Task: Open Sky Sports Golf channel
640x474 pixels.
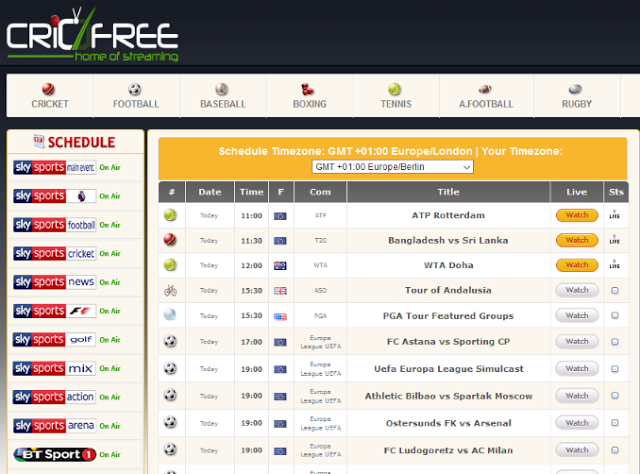Action: [55, 340]
